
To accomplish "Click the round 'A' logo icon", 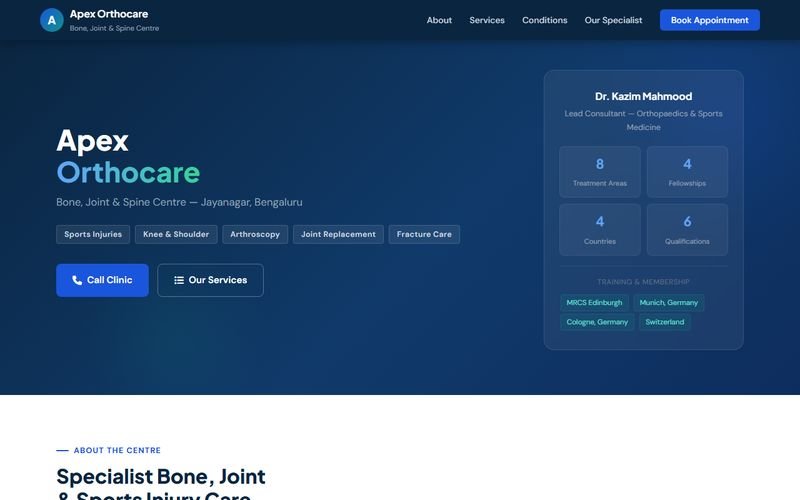I will point(52,20).
